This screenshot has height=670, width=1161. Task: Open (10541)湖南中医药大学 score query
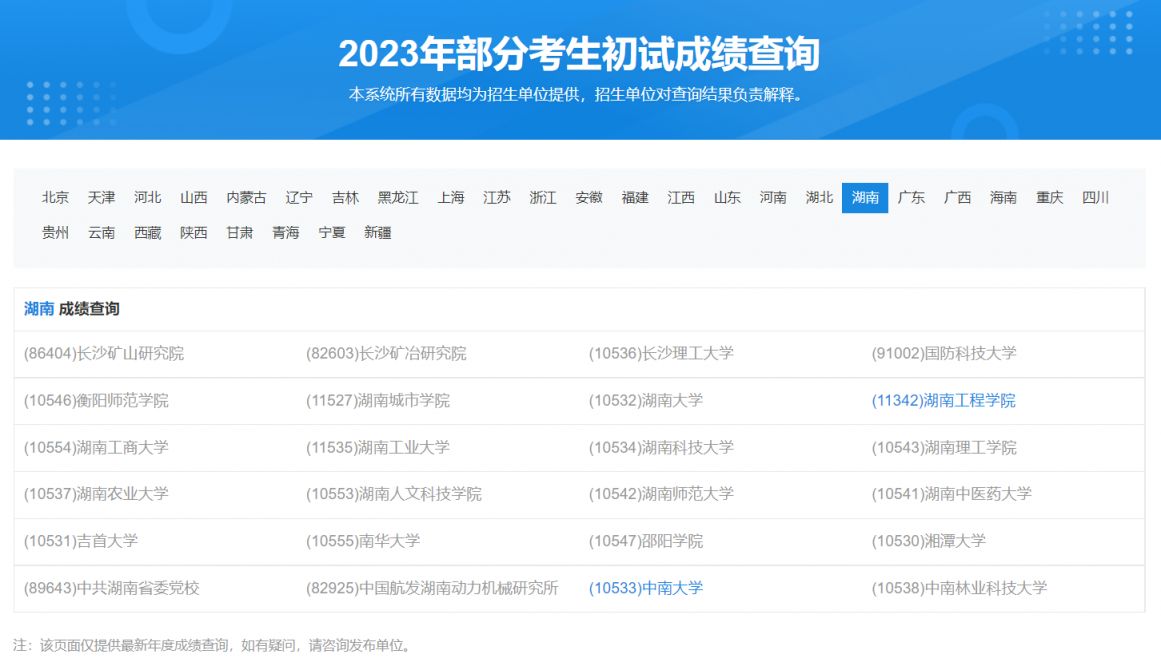click(x=951, y=494)
